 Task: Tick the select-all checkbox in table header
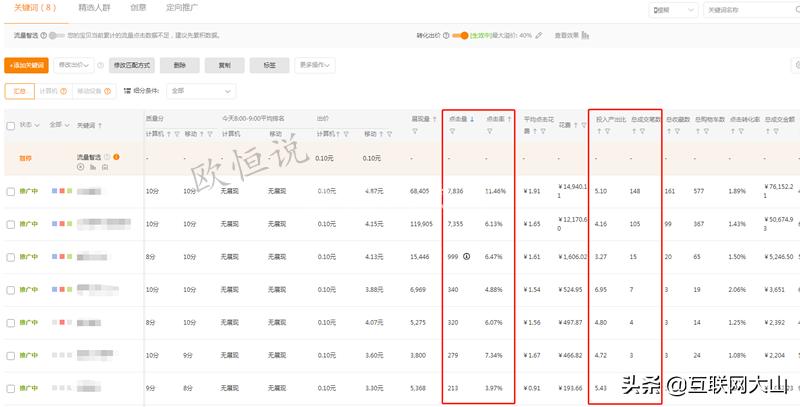10,126
